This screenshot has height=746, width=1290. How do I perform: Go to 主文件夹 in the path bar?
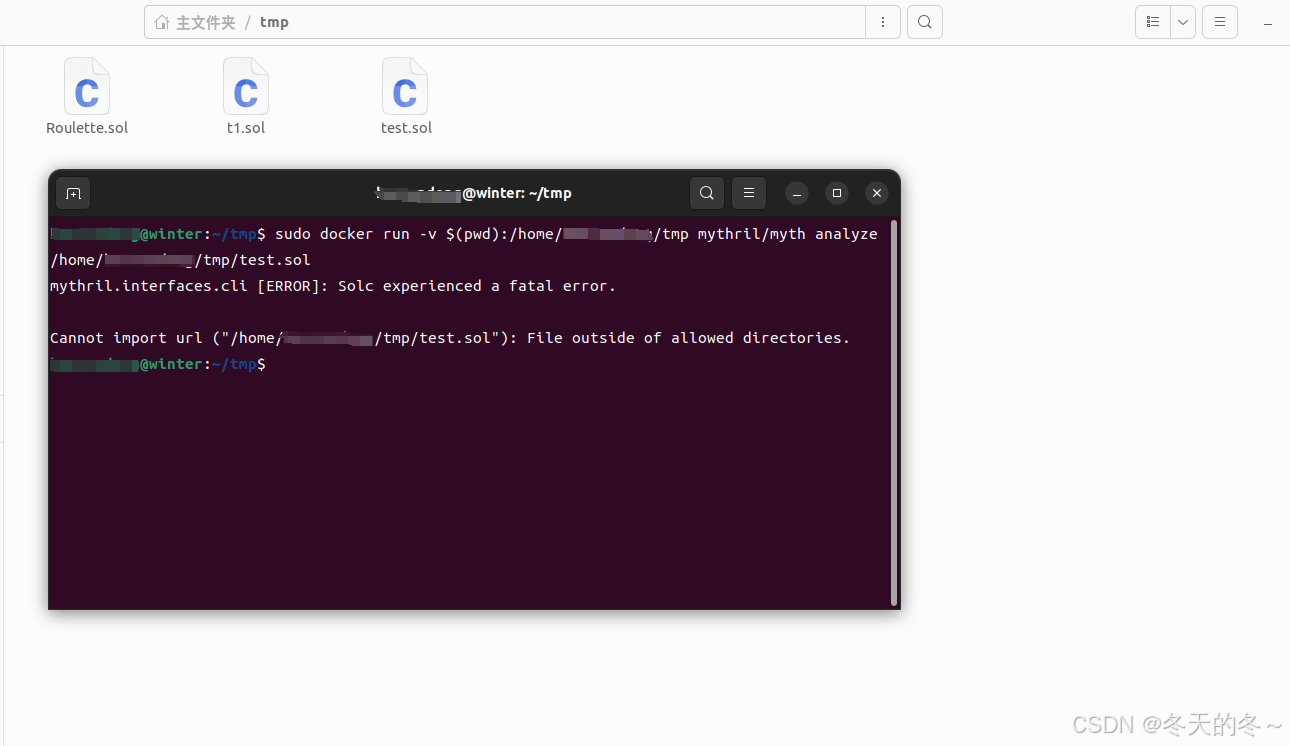[205, 22]
